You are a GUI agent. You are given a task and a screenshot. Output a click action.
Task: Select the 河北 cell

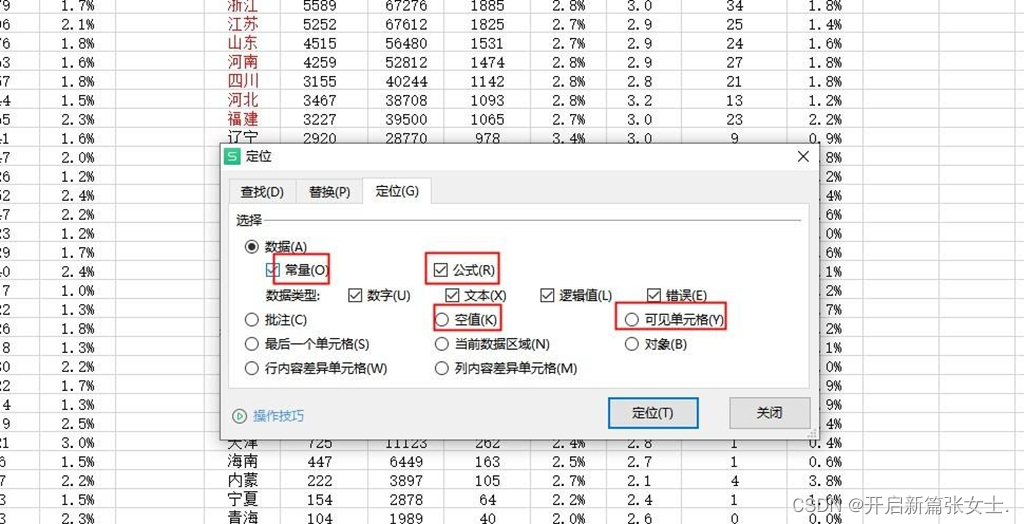[x=242, y=100]
